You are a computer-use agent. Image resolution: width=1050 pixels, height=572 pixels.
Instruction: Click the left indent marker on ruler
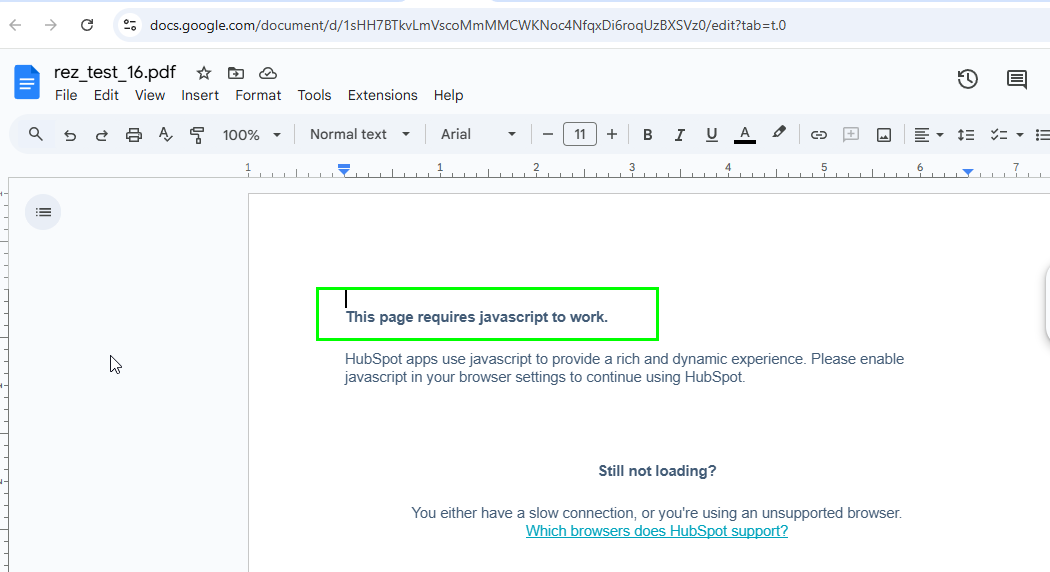344,173
